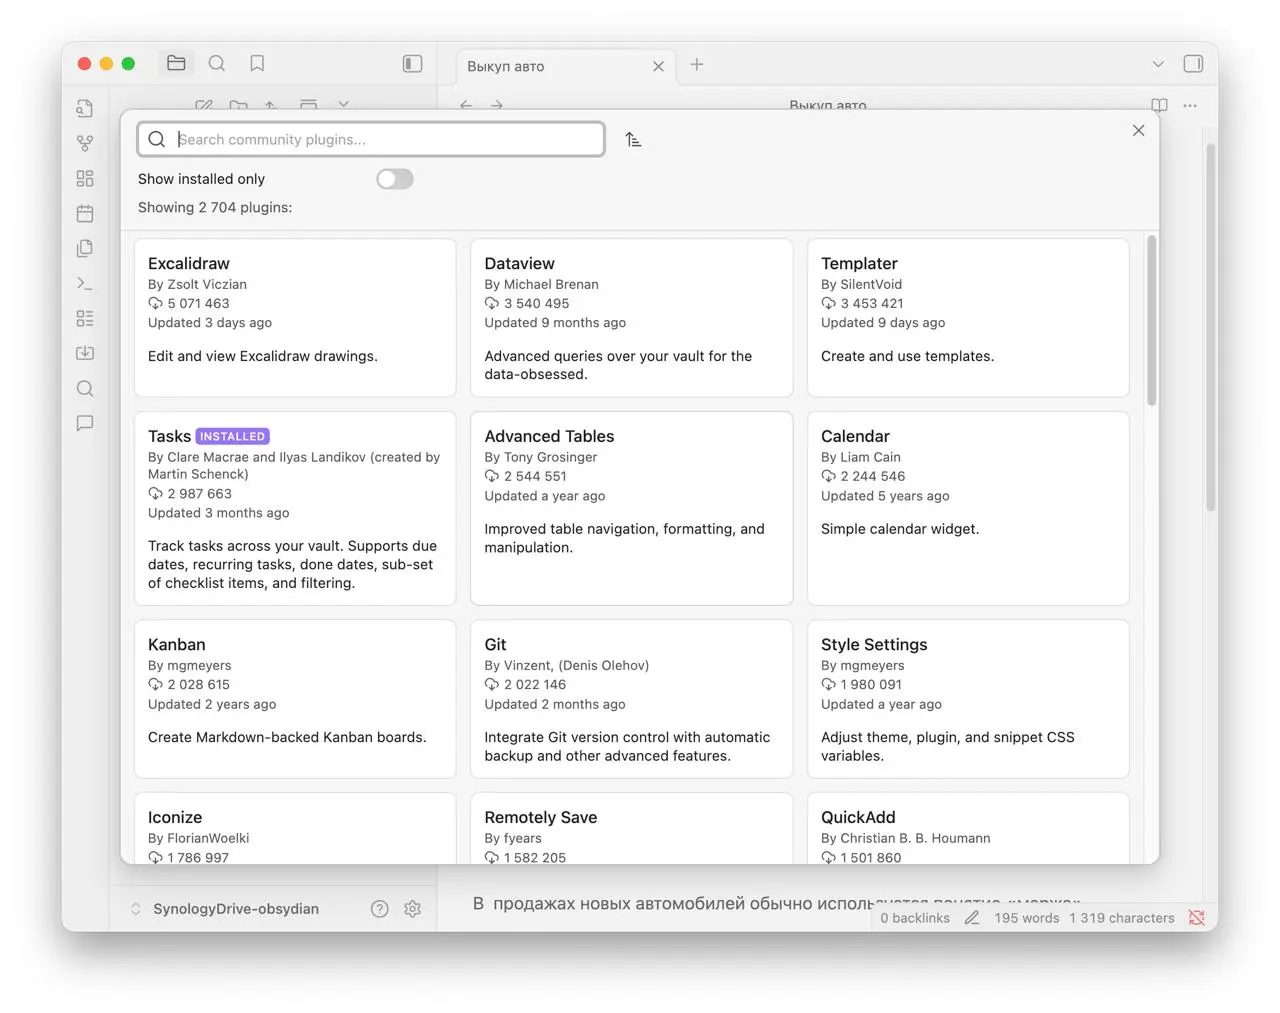The height and width of the screenshot is (1013, 1280).
Task: Enable the Show installed only toggle
Action: pos(395,179)
